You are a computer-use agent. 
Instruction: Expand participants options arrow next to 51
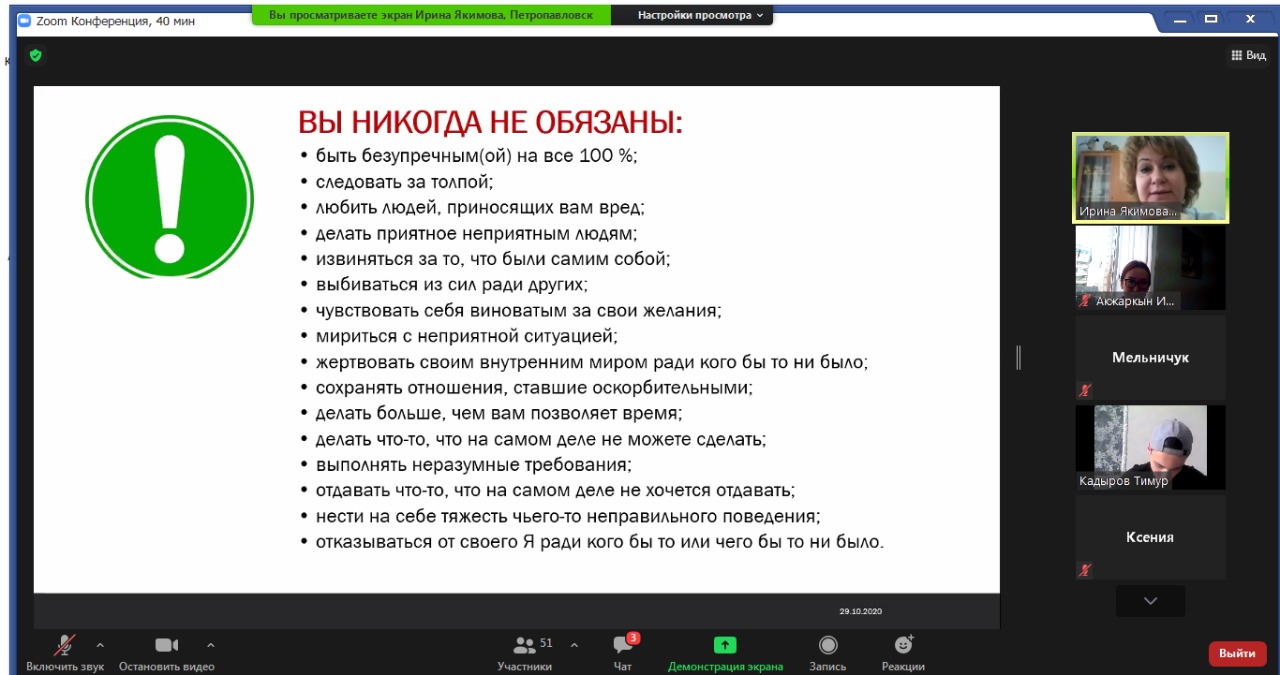pyautogui.click(x=574, y=645)
